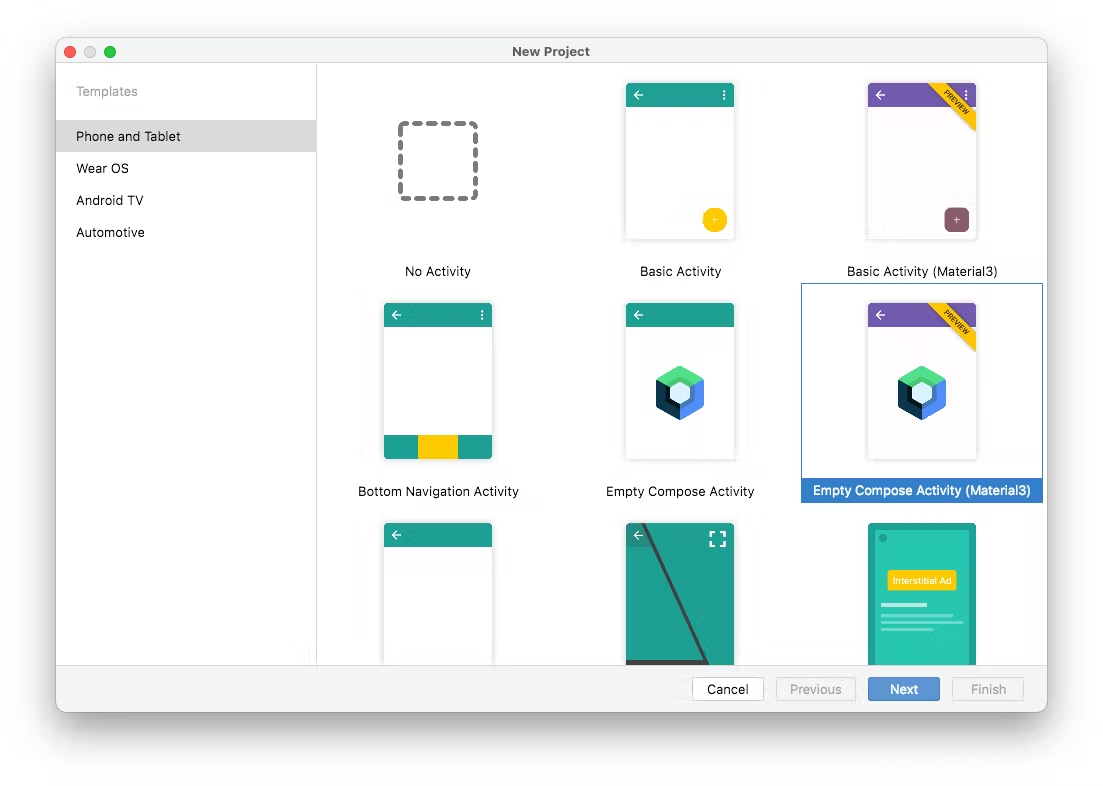Click the yellow plus FAB in Basic Activity
This screenshot has width=1103, height=786.
(715, 220)
